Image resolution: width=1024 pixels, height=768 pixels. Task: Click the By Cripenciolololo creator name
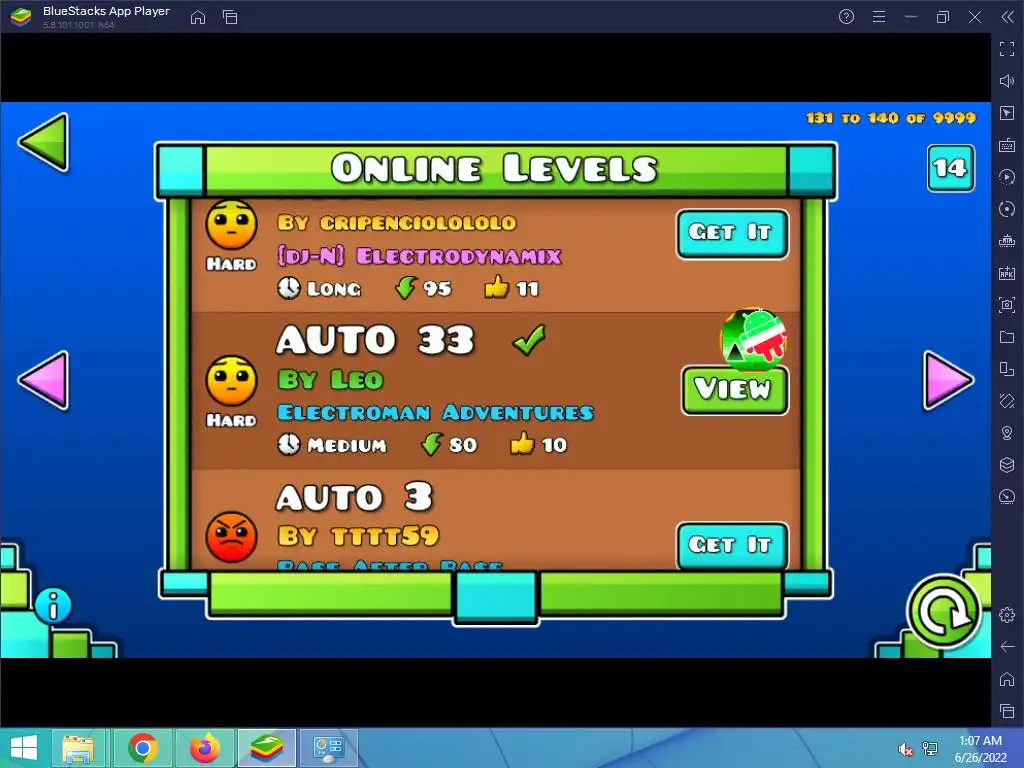coord(397,223)
